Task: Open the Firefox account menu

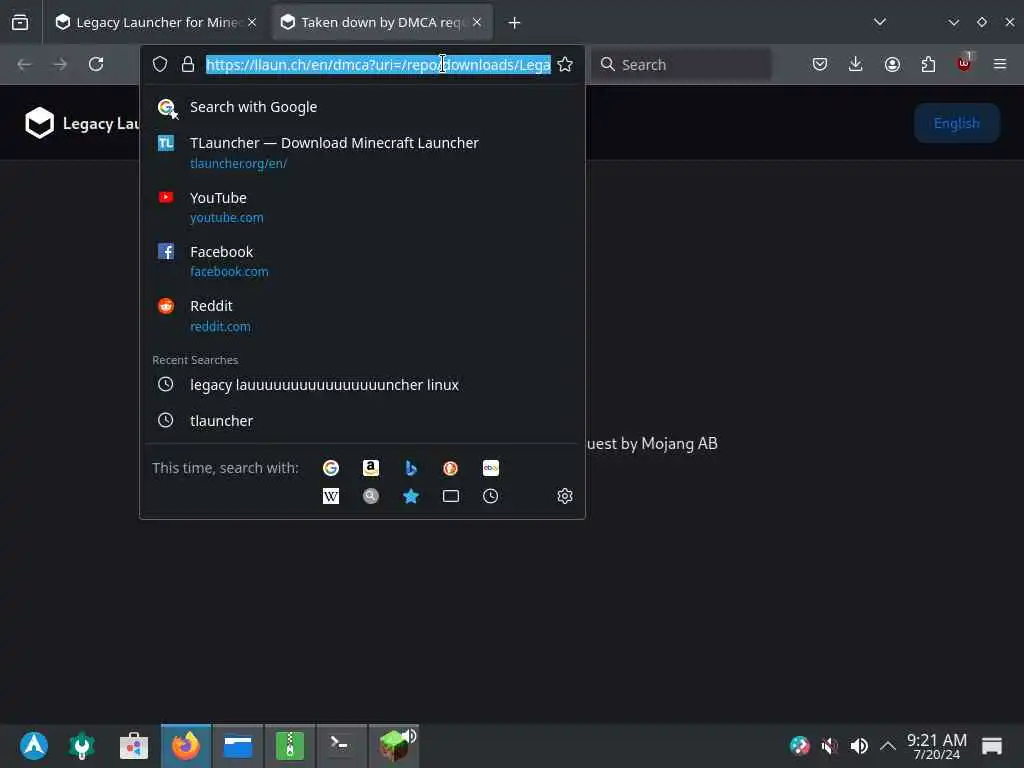Action: pyautogui.click(x=892, y=64)
